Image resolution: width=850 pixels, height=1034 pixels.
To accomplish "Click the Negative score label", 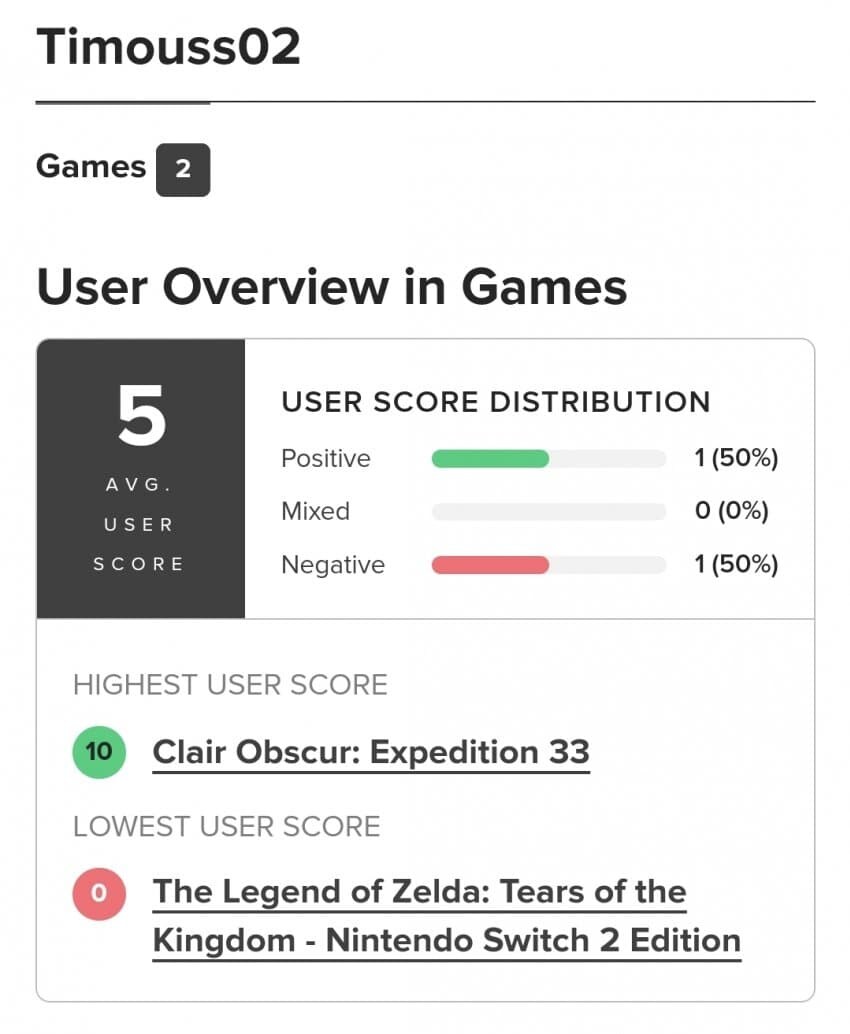I will tap(333, 565).
